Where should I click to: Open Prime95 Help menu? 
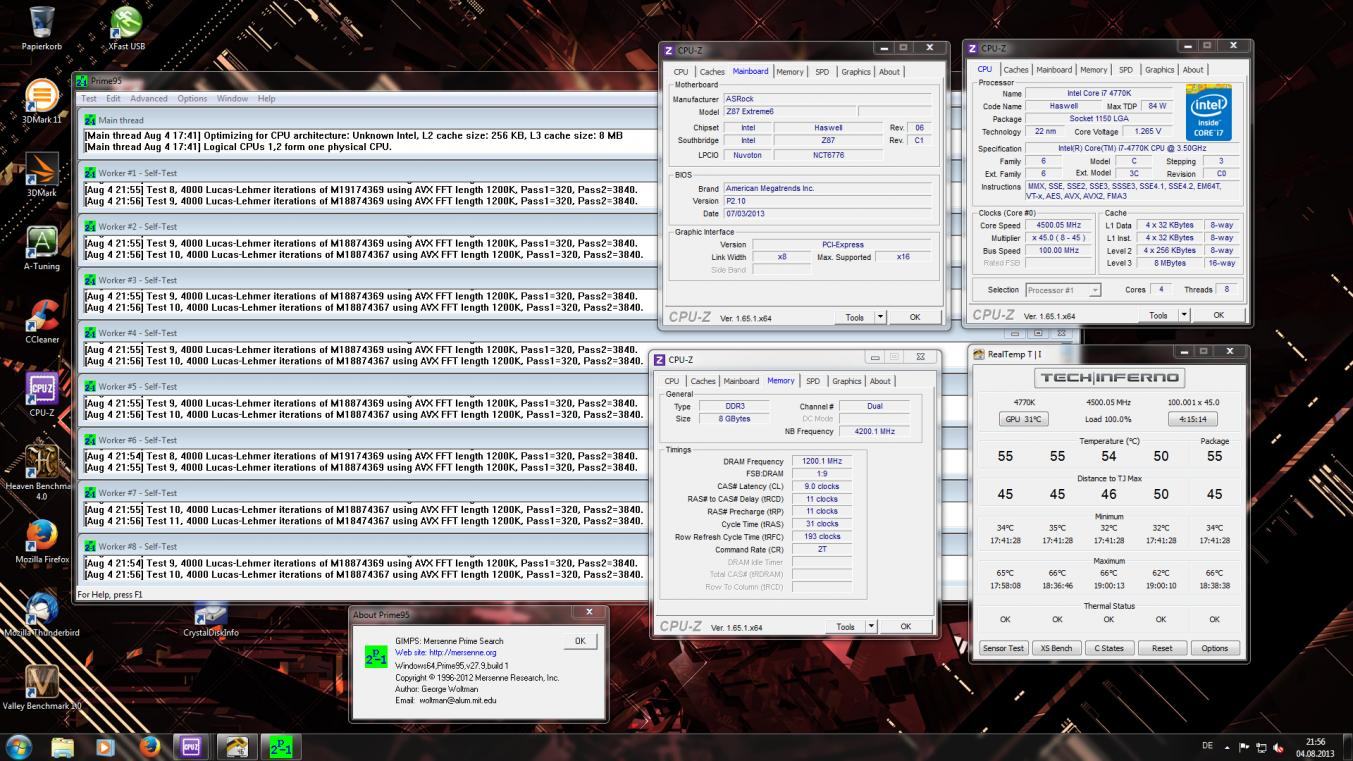[x=266, y=99]
